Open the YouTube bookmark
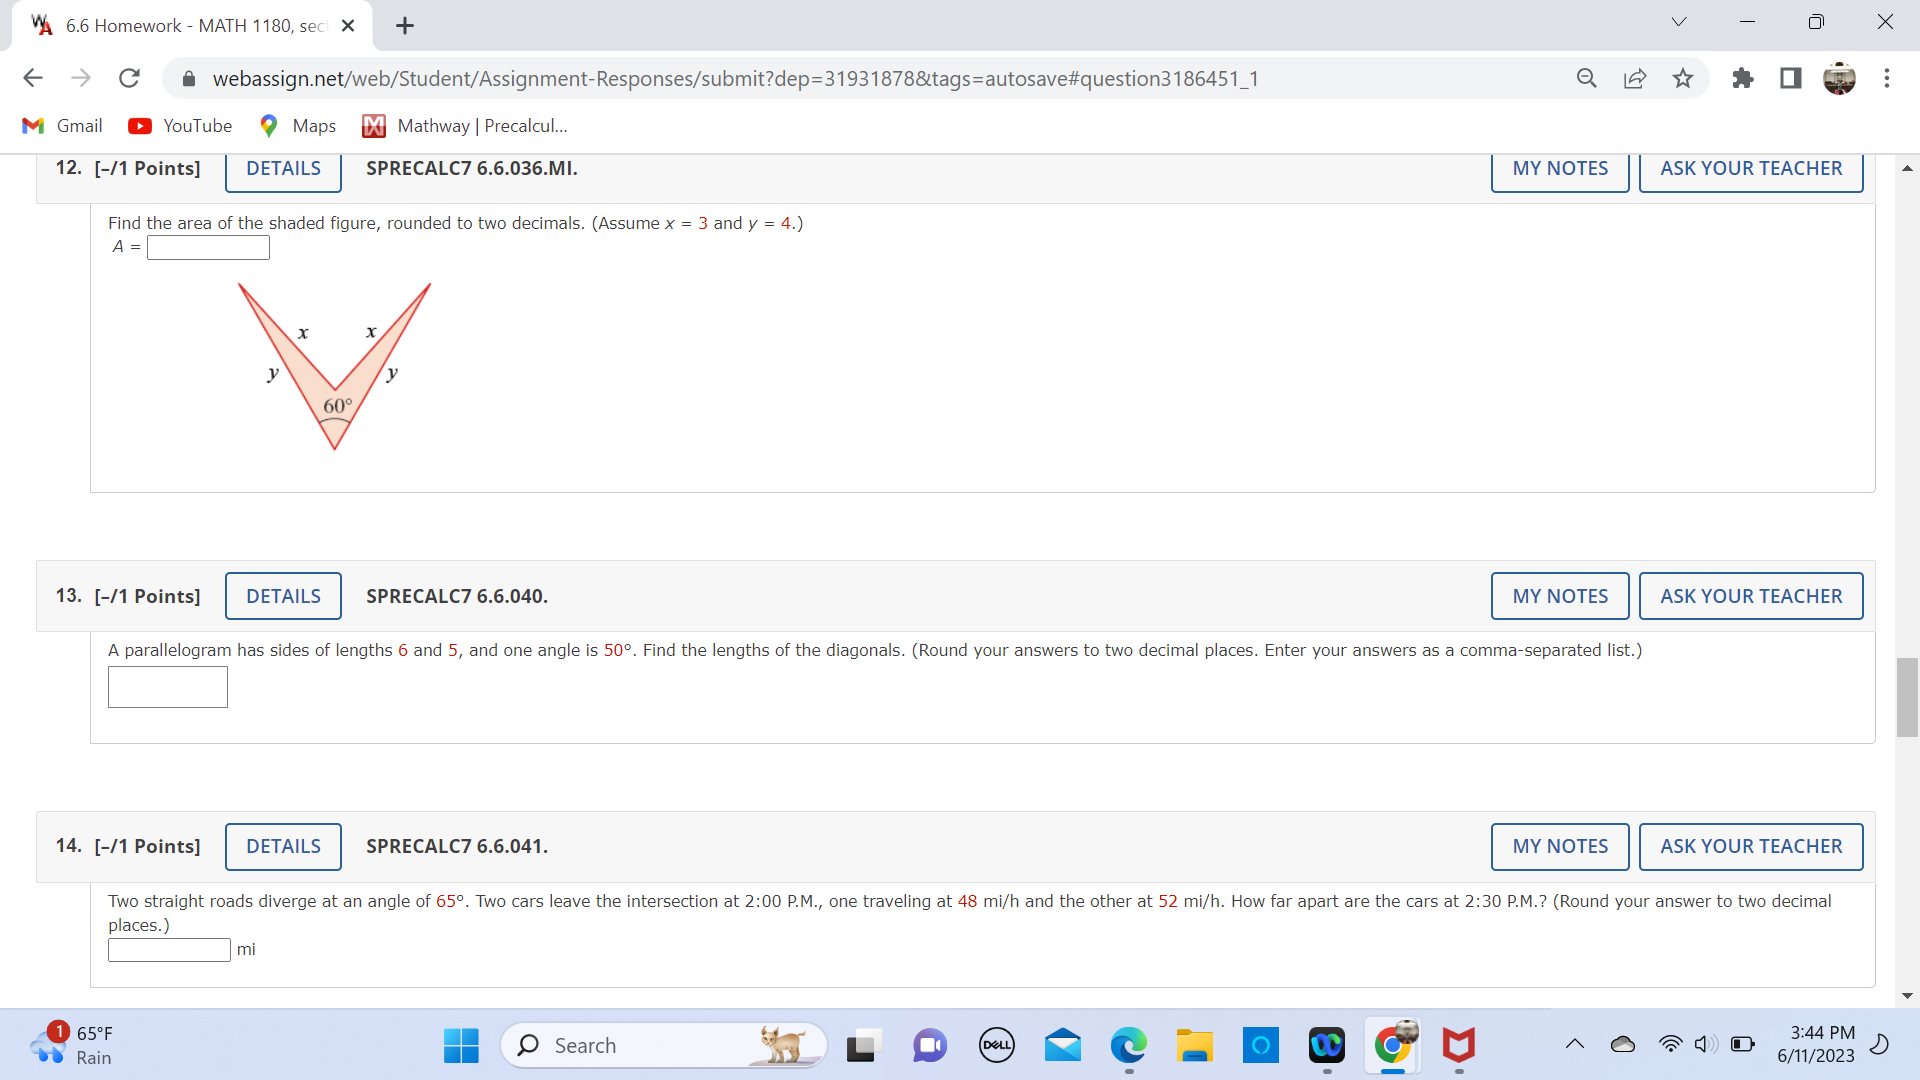Screen dimensions: 1920x1080 [180, 126]
